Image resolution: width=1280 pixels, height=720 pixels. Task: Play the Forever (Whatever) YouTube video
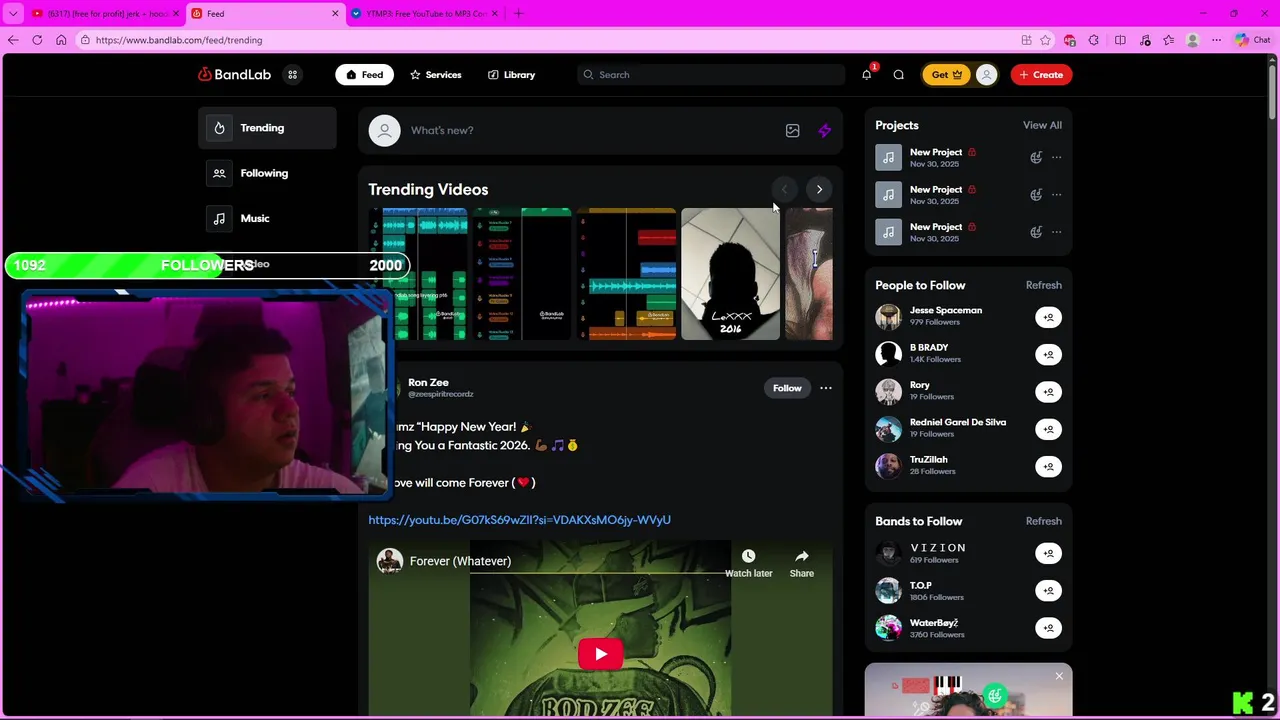[600, 655]
